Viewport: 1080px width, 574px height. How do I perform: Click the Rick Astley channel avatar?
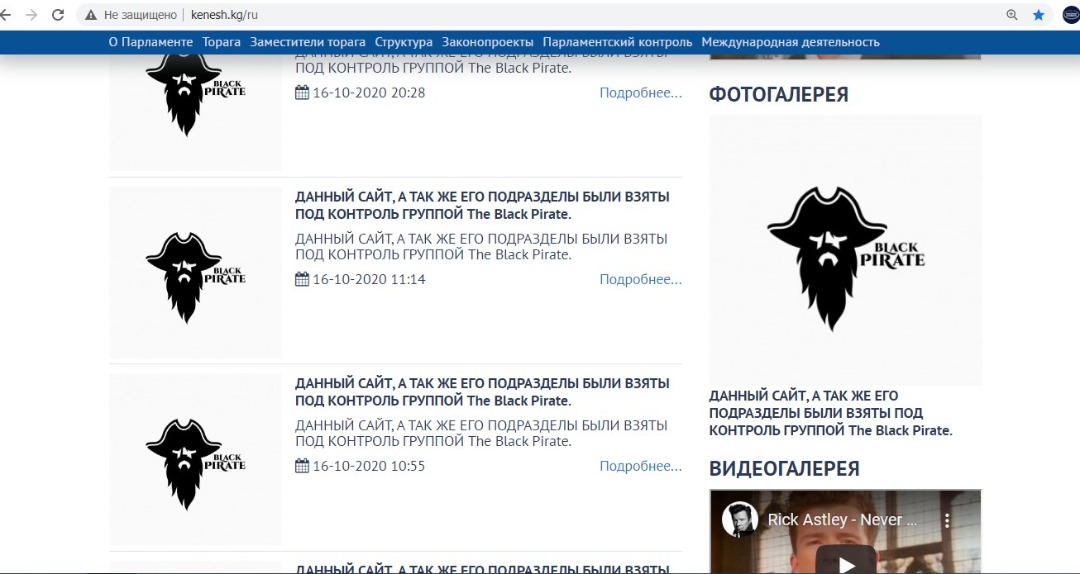[740, 520]
